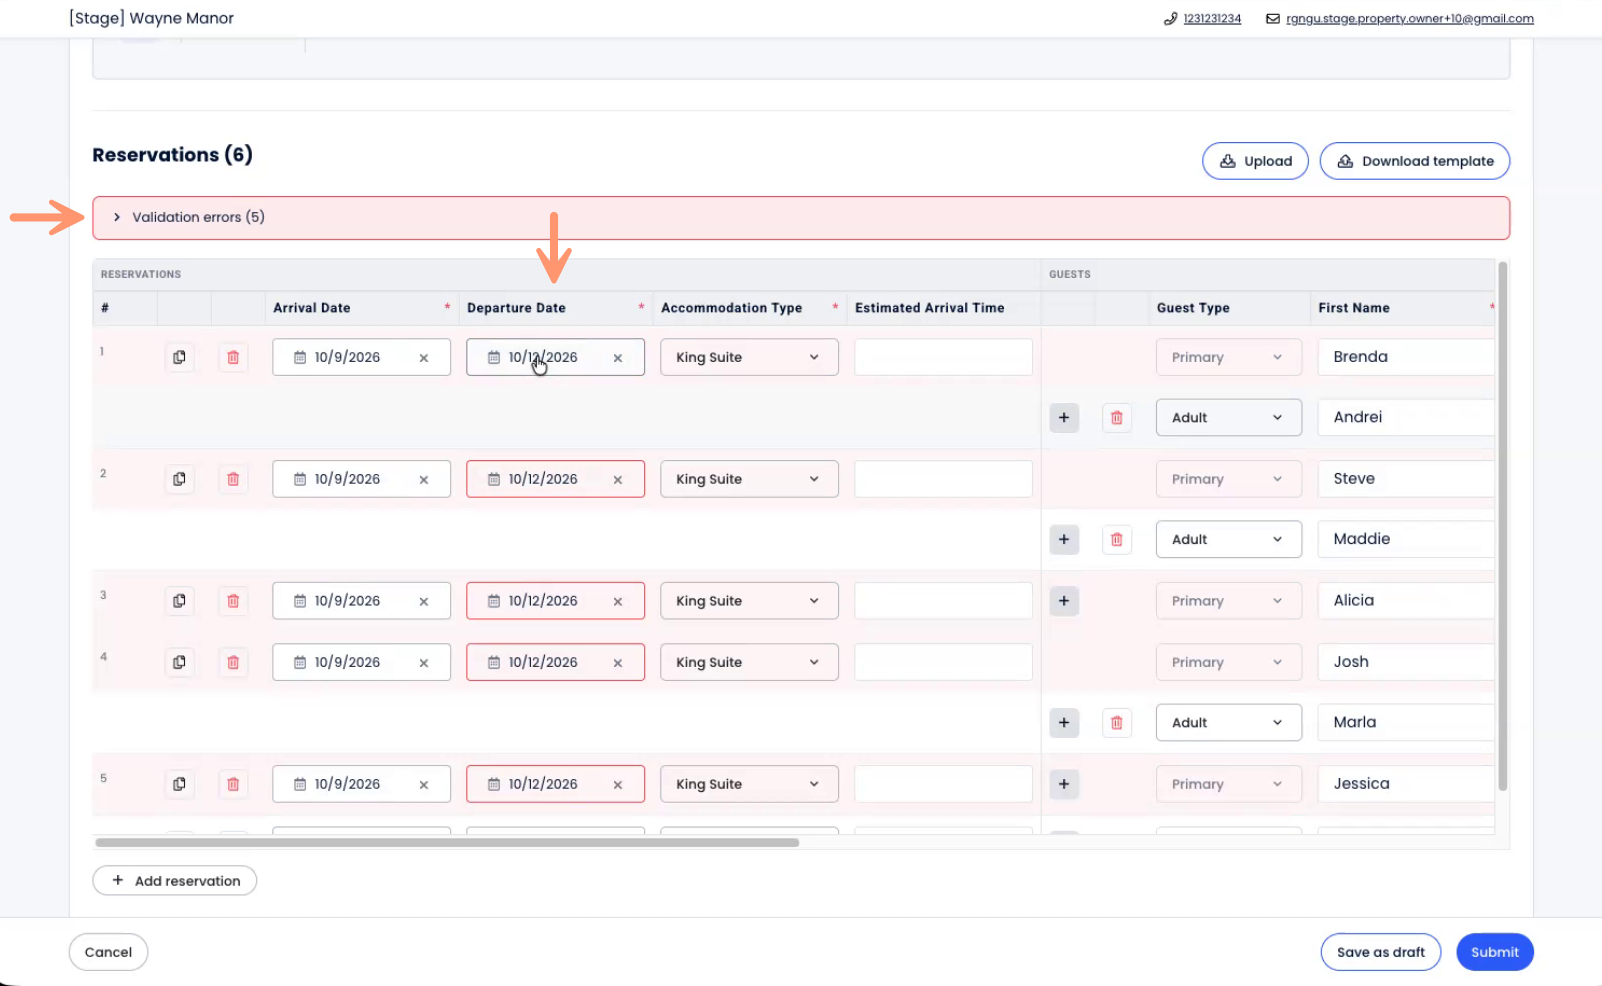
Task: Add a guest to reservation 5
Action: point(1064,784)
